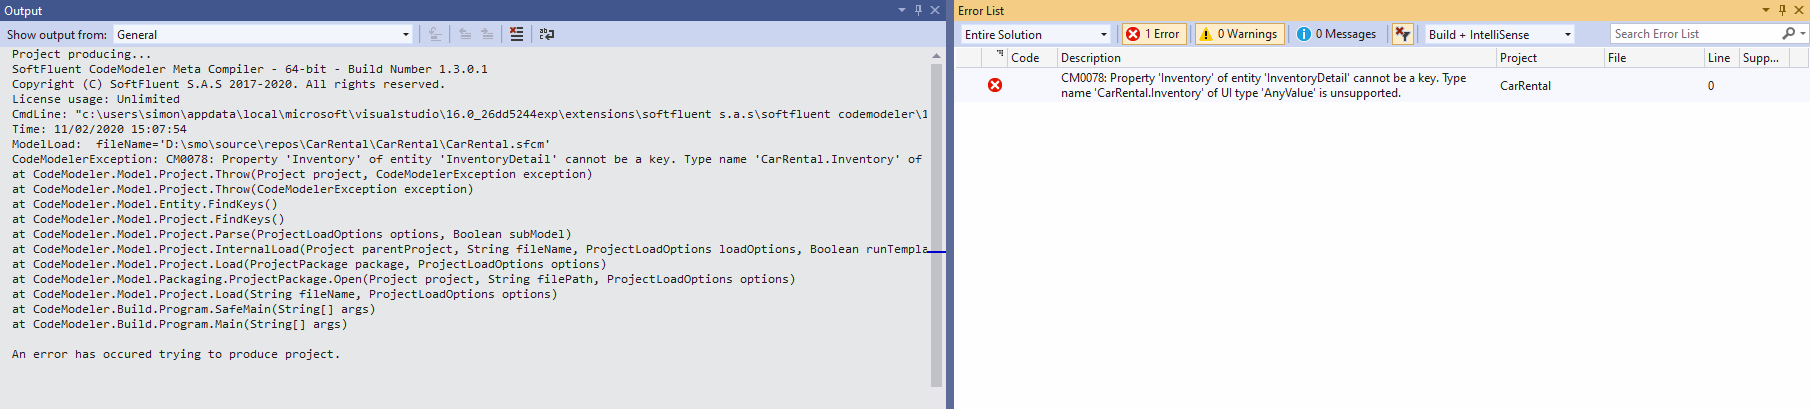
Task: Pin the Error List panel
Action: coord(1782,10)
